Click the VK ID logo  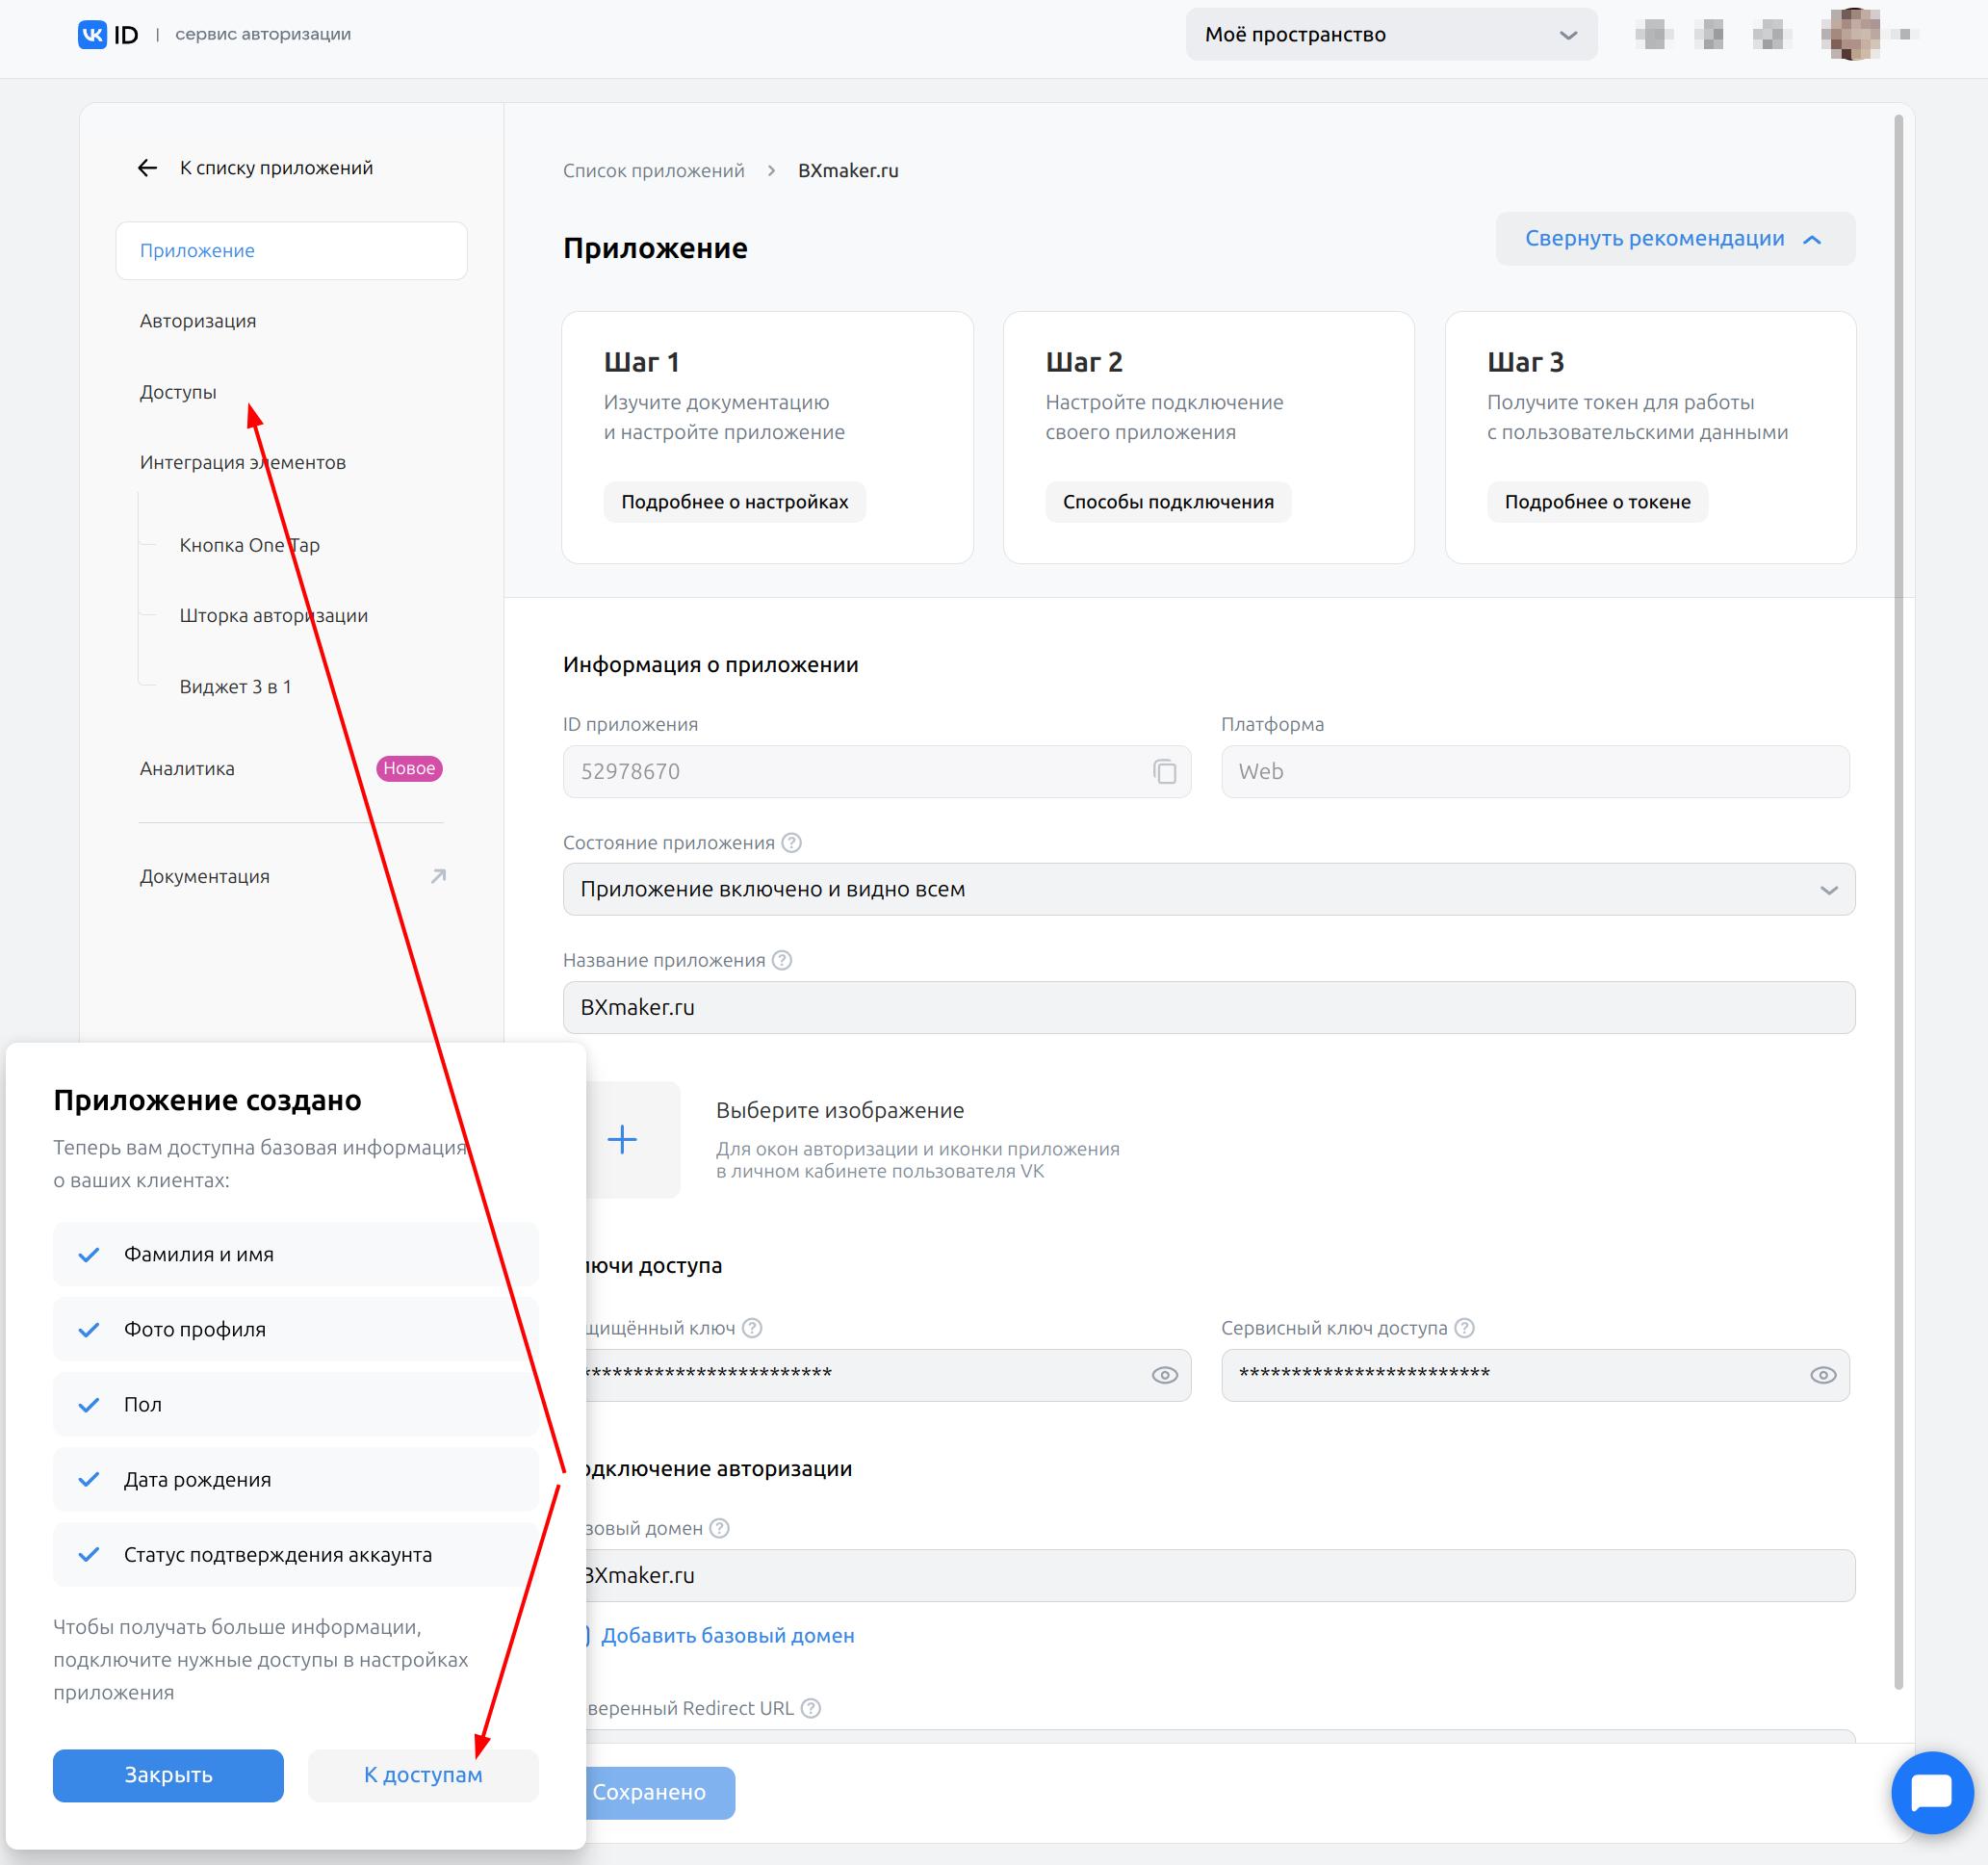108,35
